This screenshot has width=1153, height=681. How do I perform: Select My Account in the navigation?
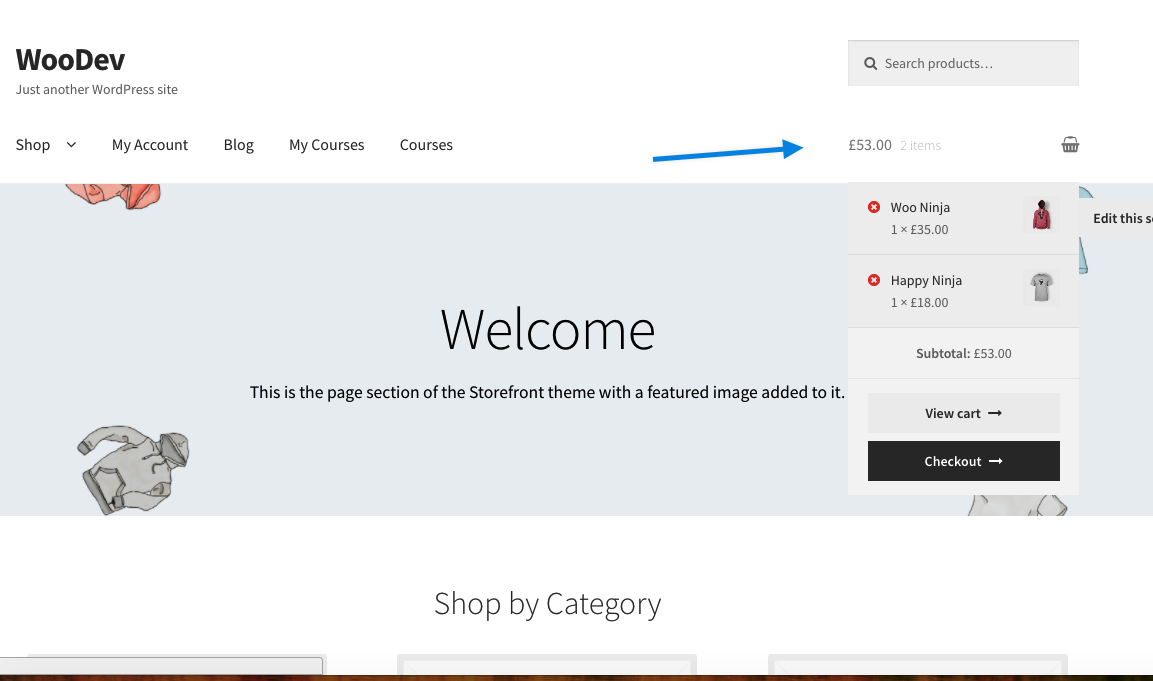(x=150, y=145)
